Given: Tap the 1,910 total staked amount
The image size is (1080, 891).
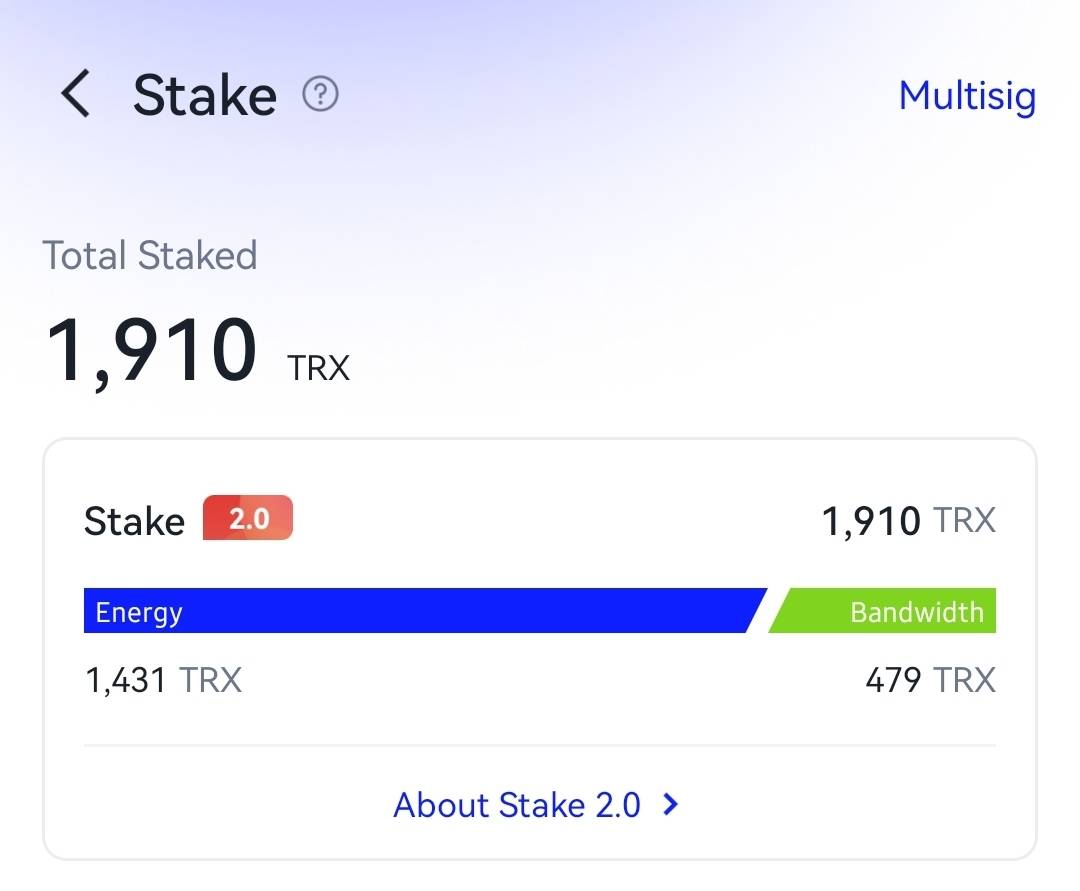Looking at the screenshot, I should (x=152, y=350).
